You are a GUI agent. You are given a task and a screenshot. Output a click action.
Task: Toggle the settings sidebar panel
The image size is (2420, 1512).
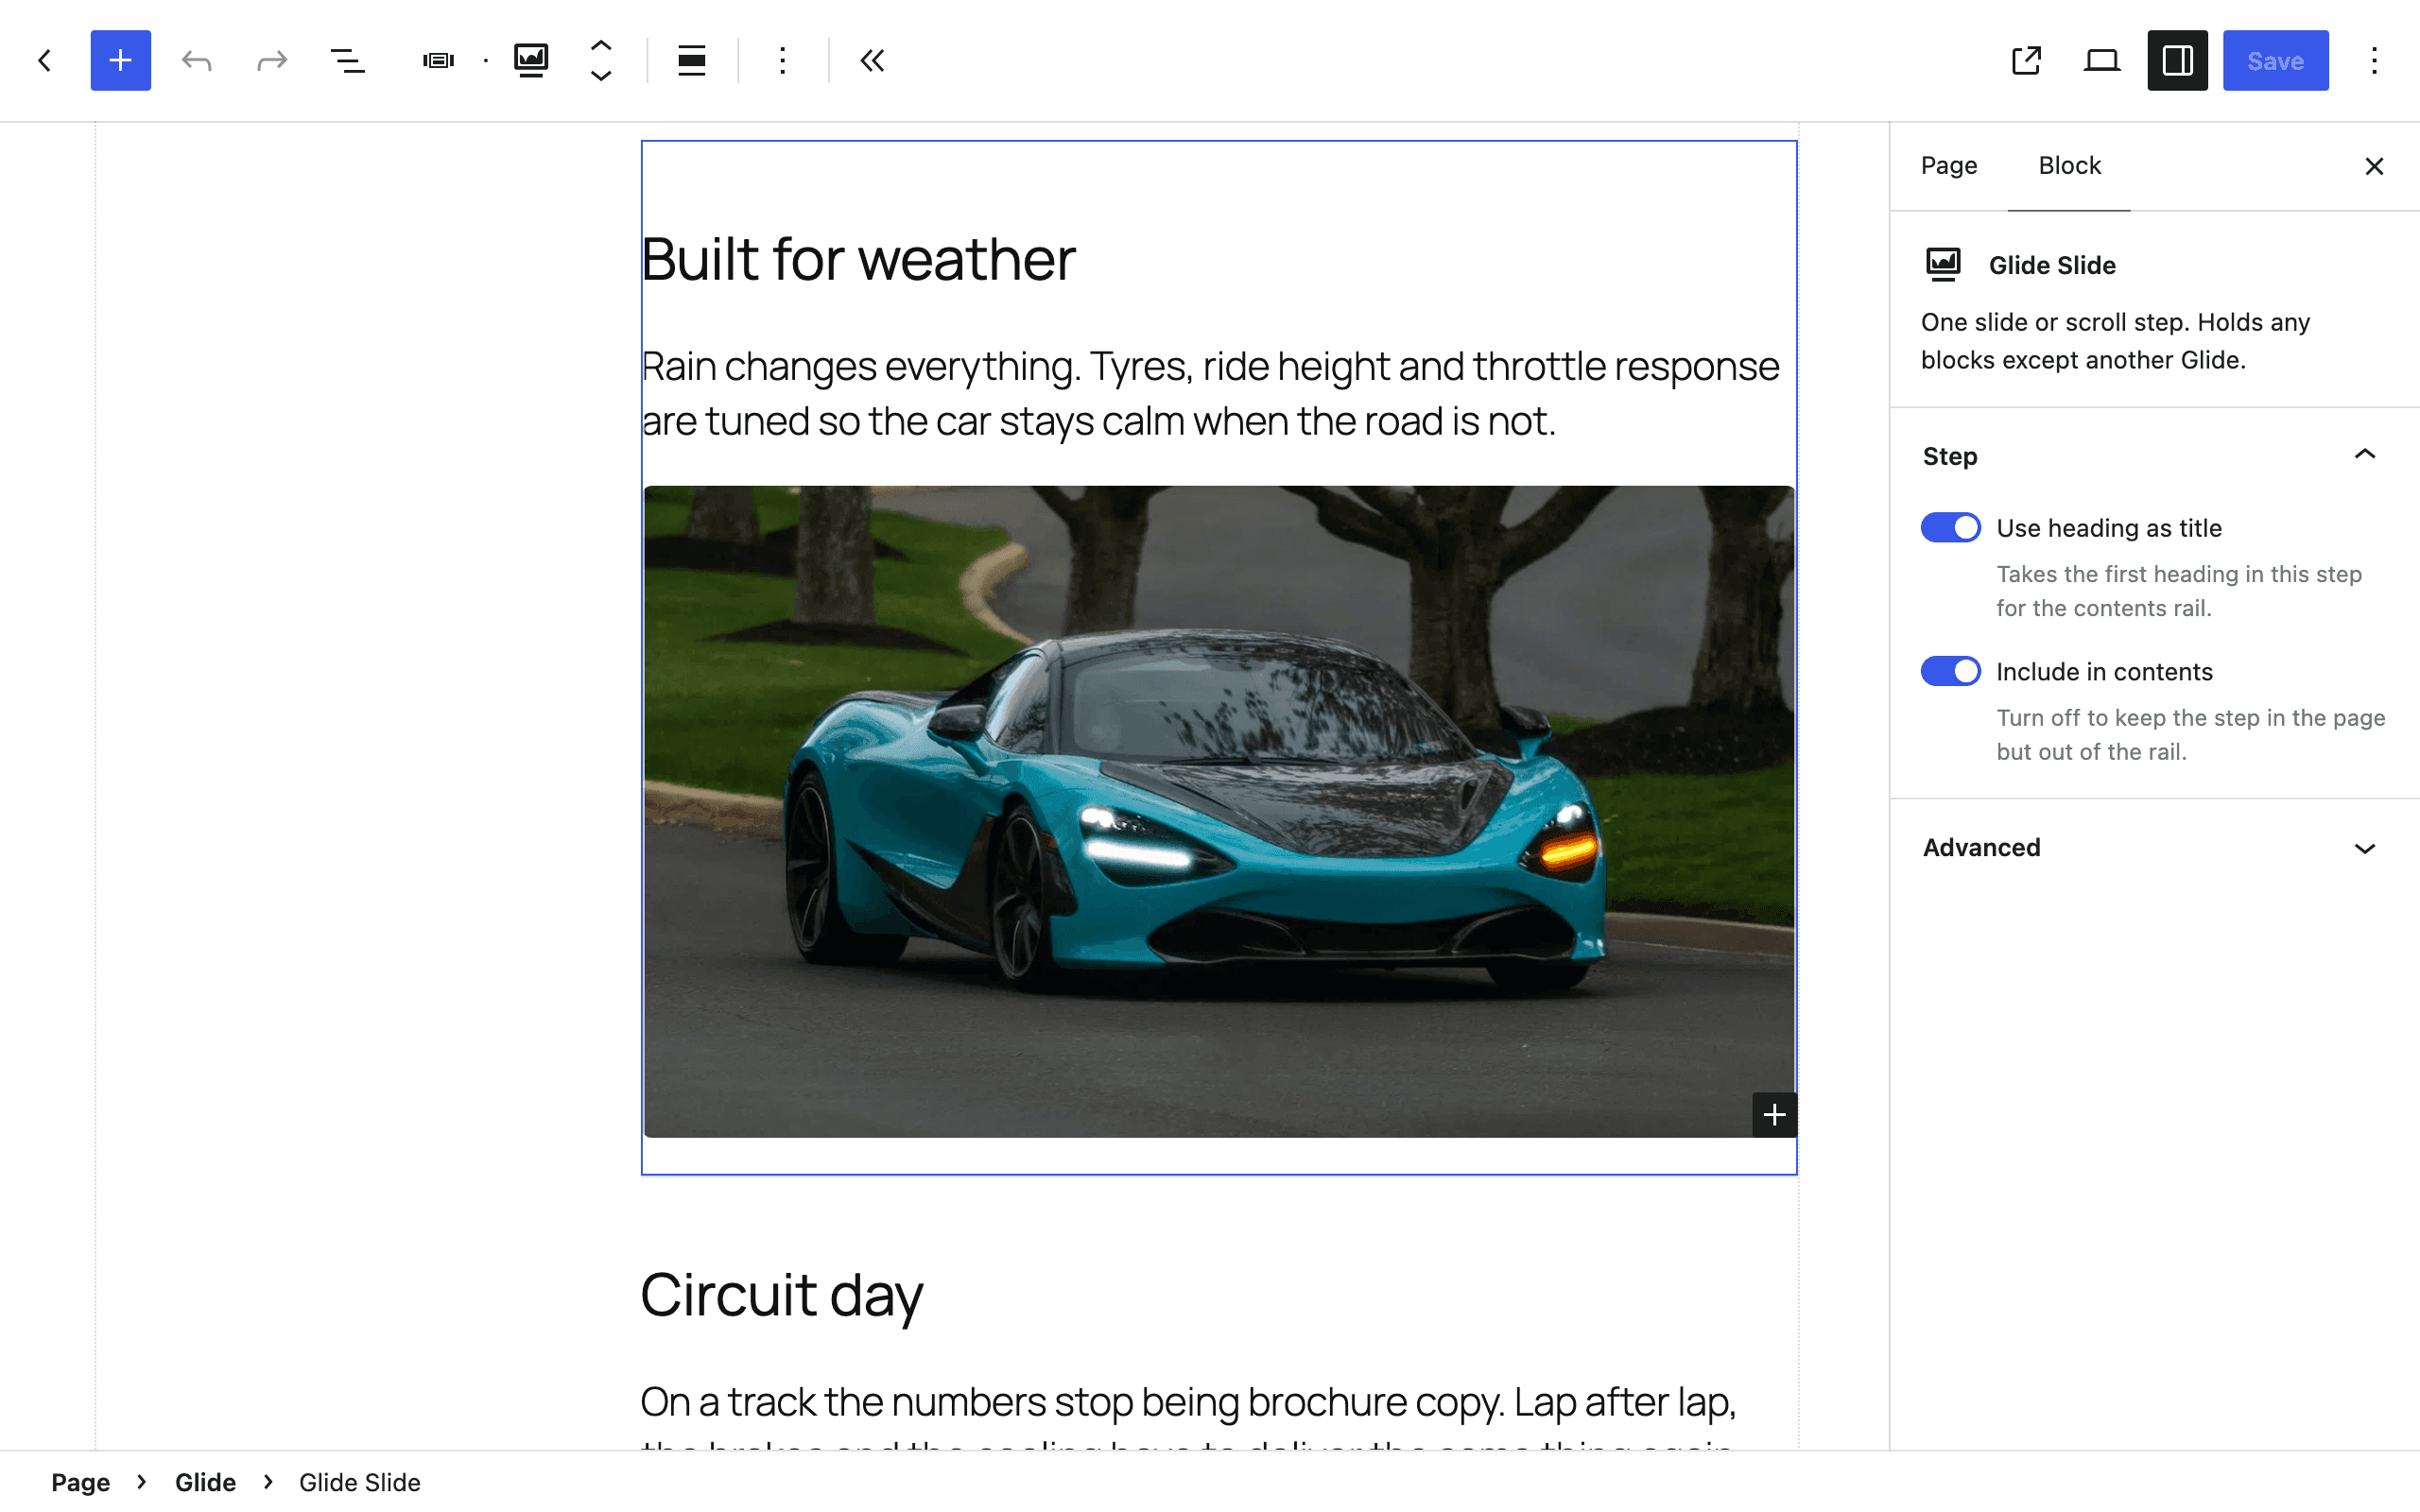(x=2178, y=60)
